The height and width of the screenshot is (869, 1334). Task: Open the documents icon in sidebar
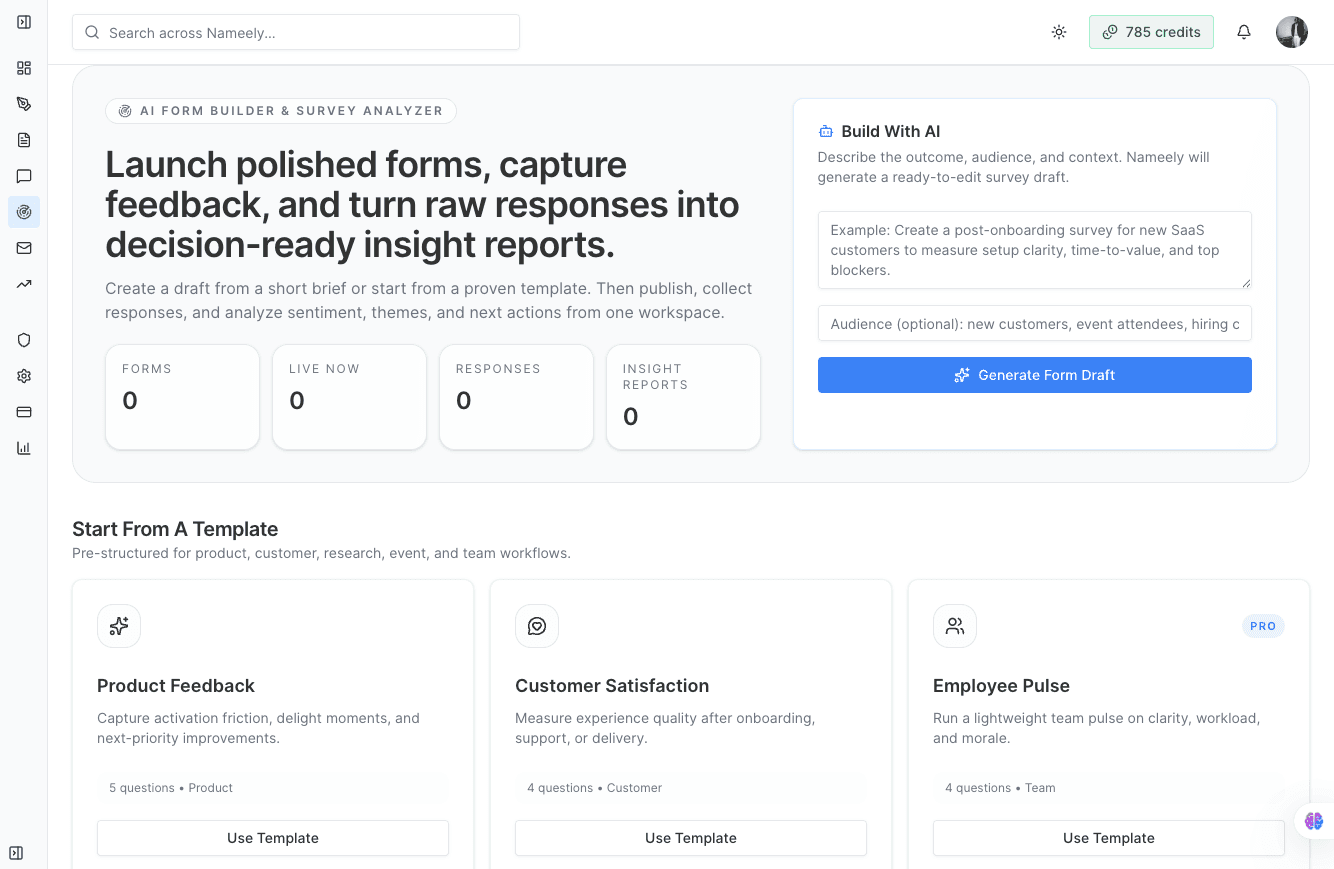tap(24, 140)
